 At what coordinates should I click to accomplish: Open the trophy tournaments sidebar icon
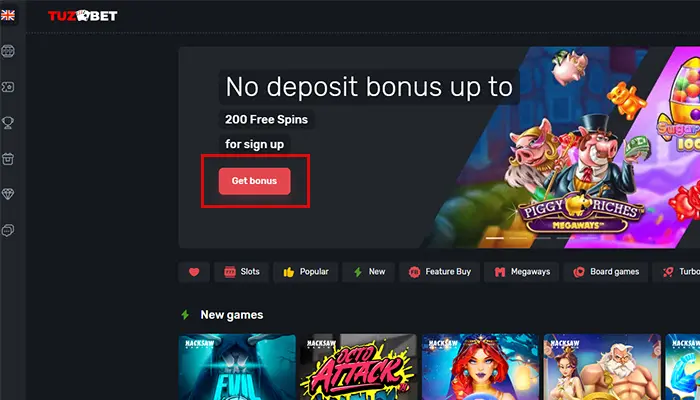(x=8, y=123)
